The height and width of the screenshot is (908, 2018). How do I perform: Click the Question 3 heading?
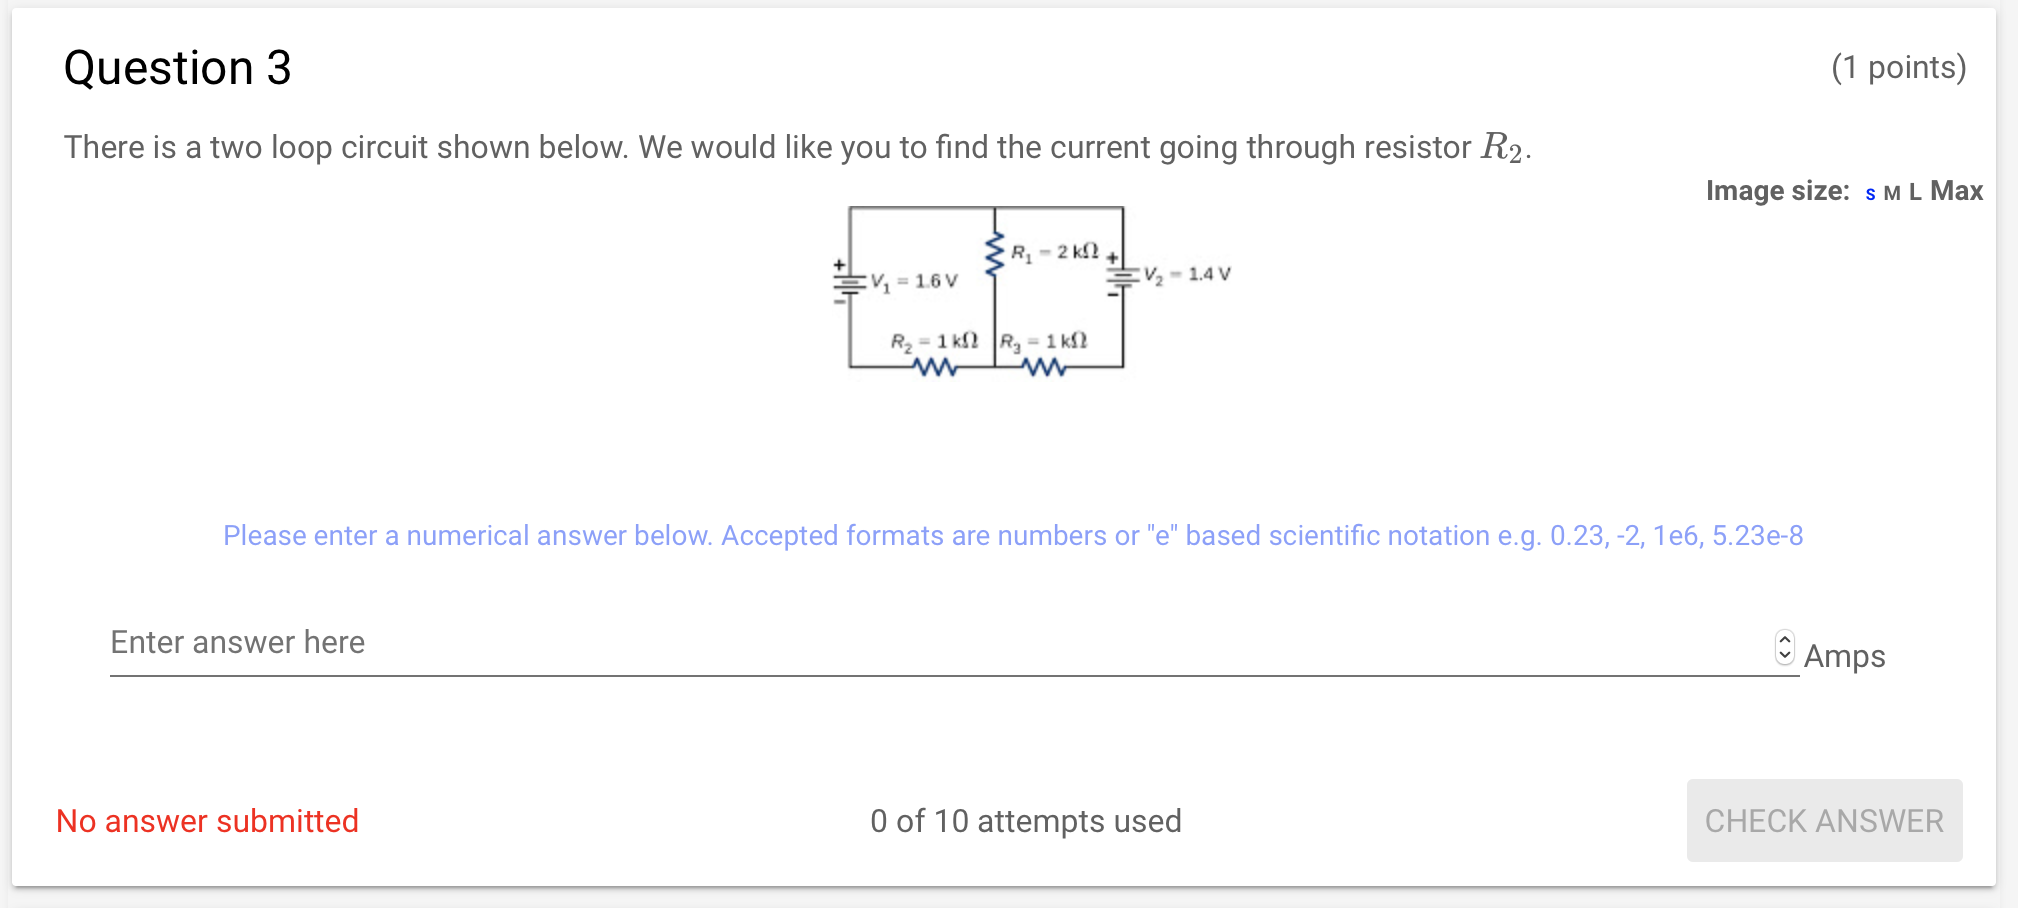[x=176, y=67]
